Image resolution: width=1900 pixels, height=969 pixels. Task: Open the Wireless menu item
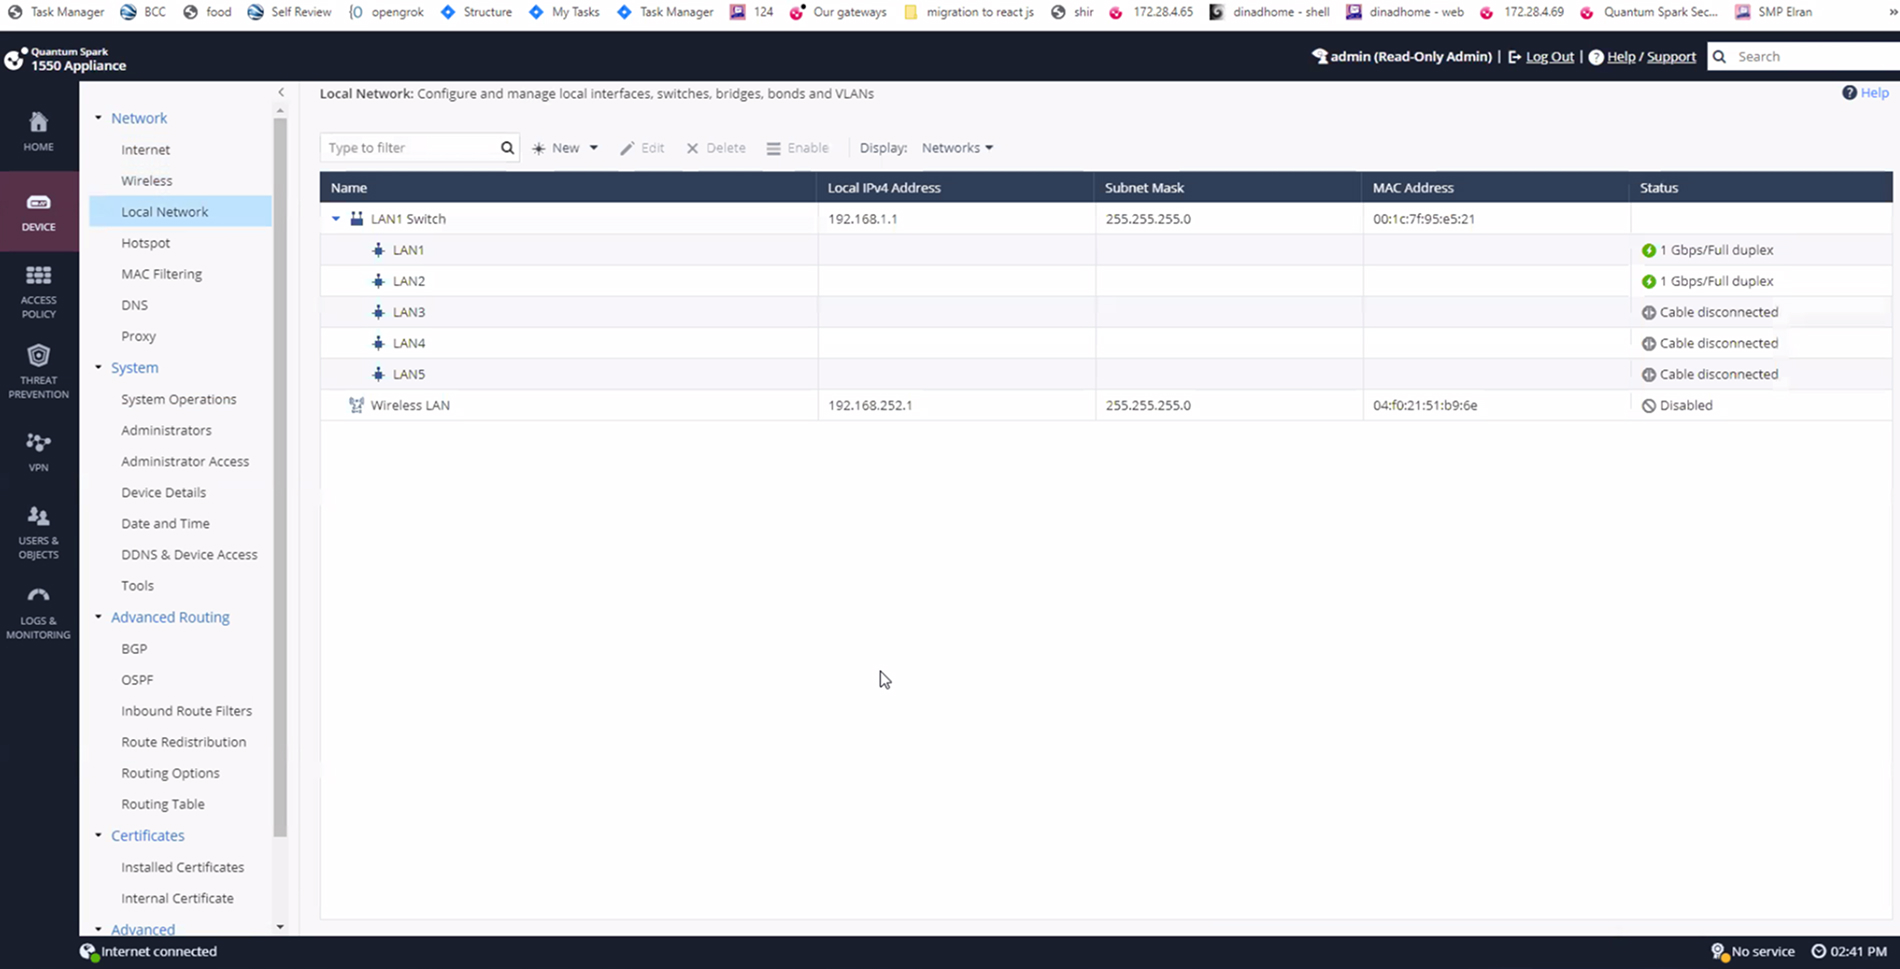[146, 181]
